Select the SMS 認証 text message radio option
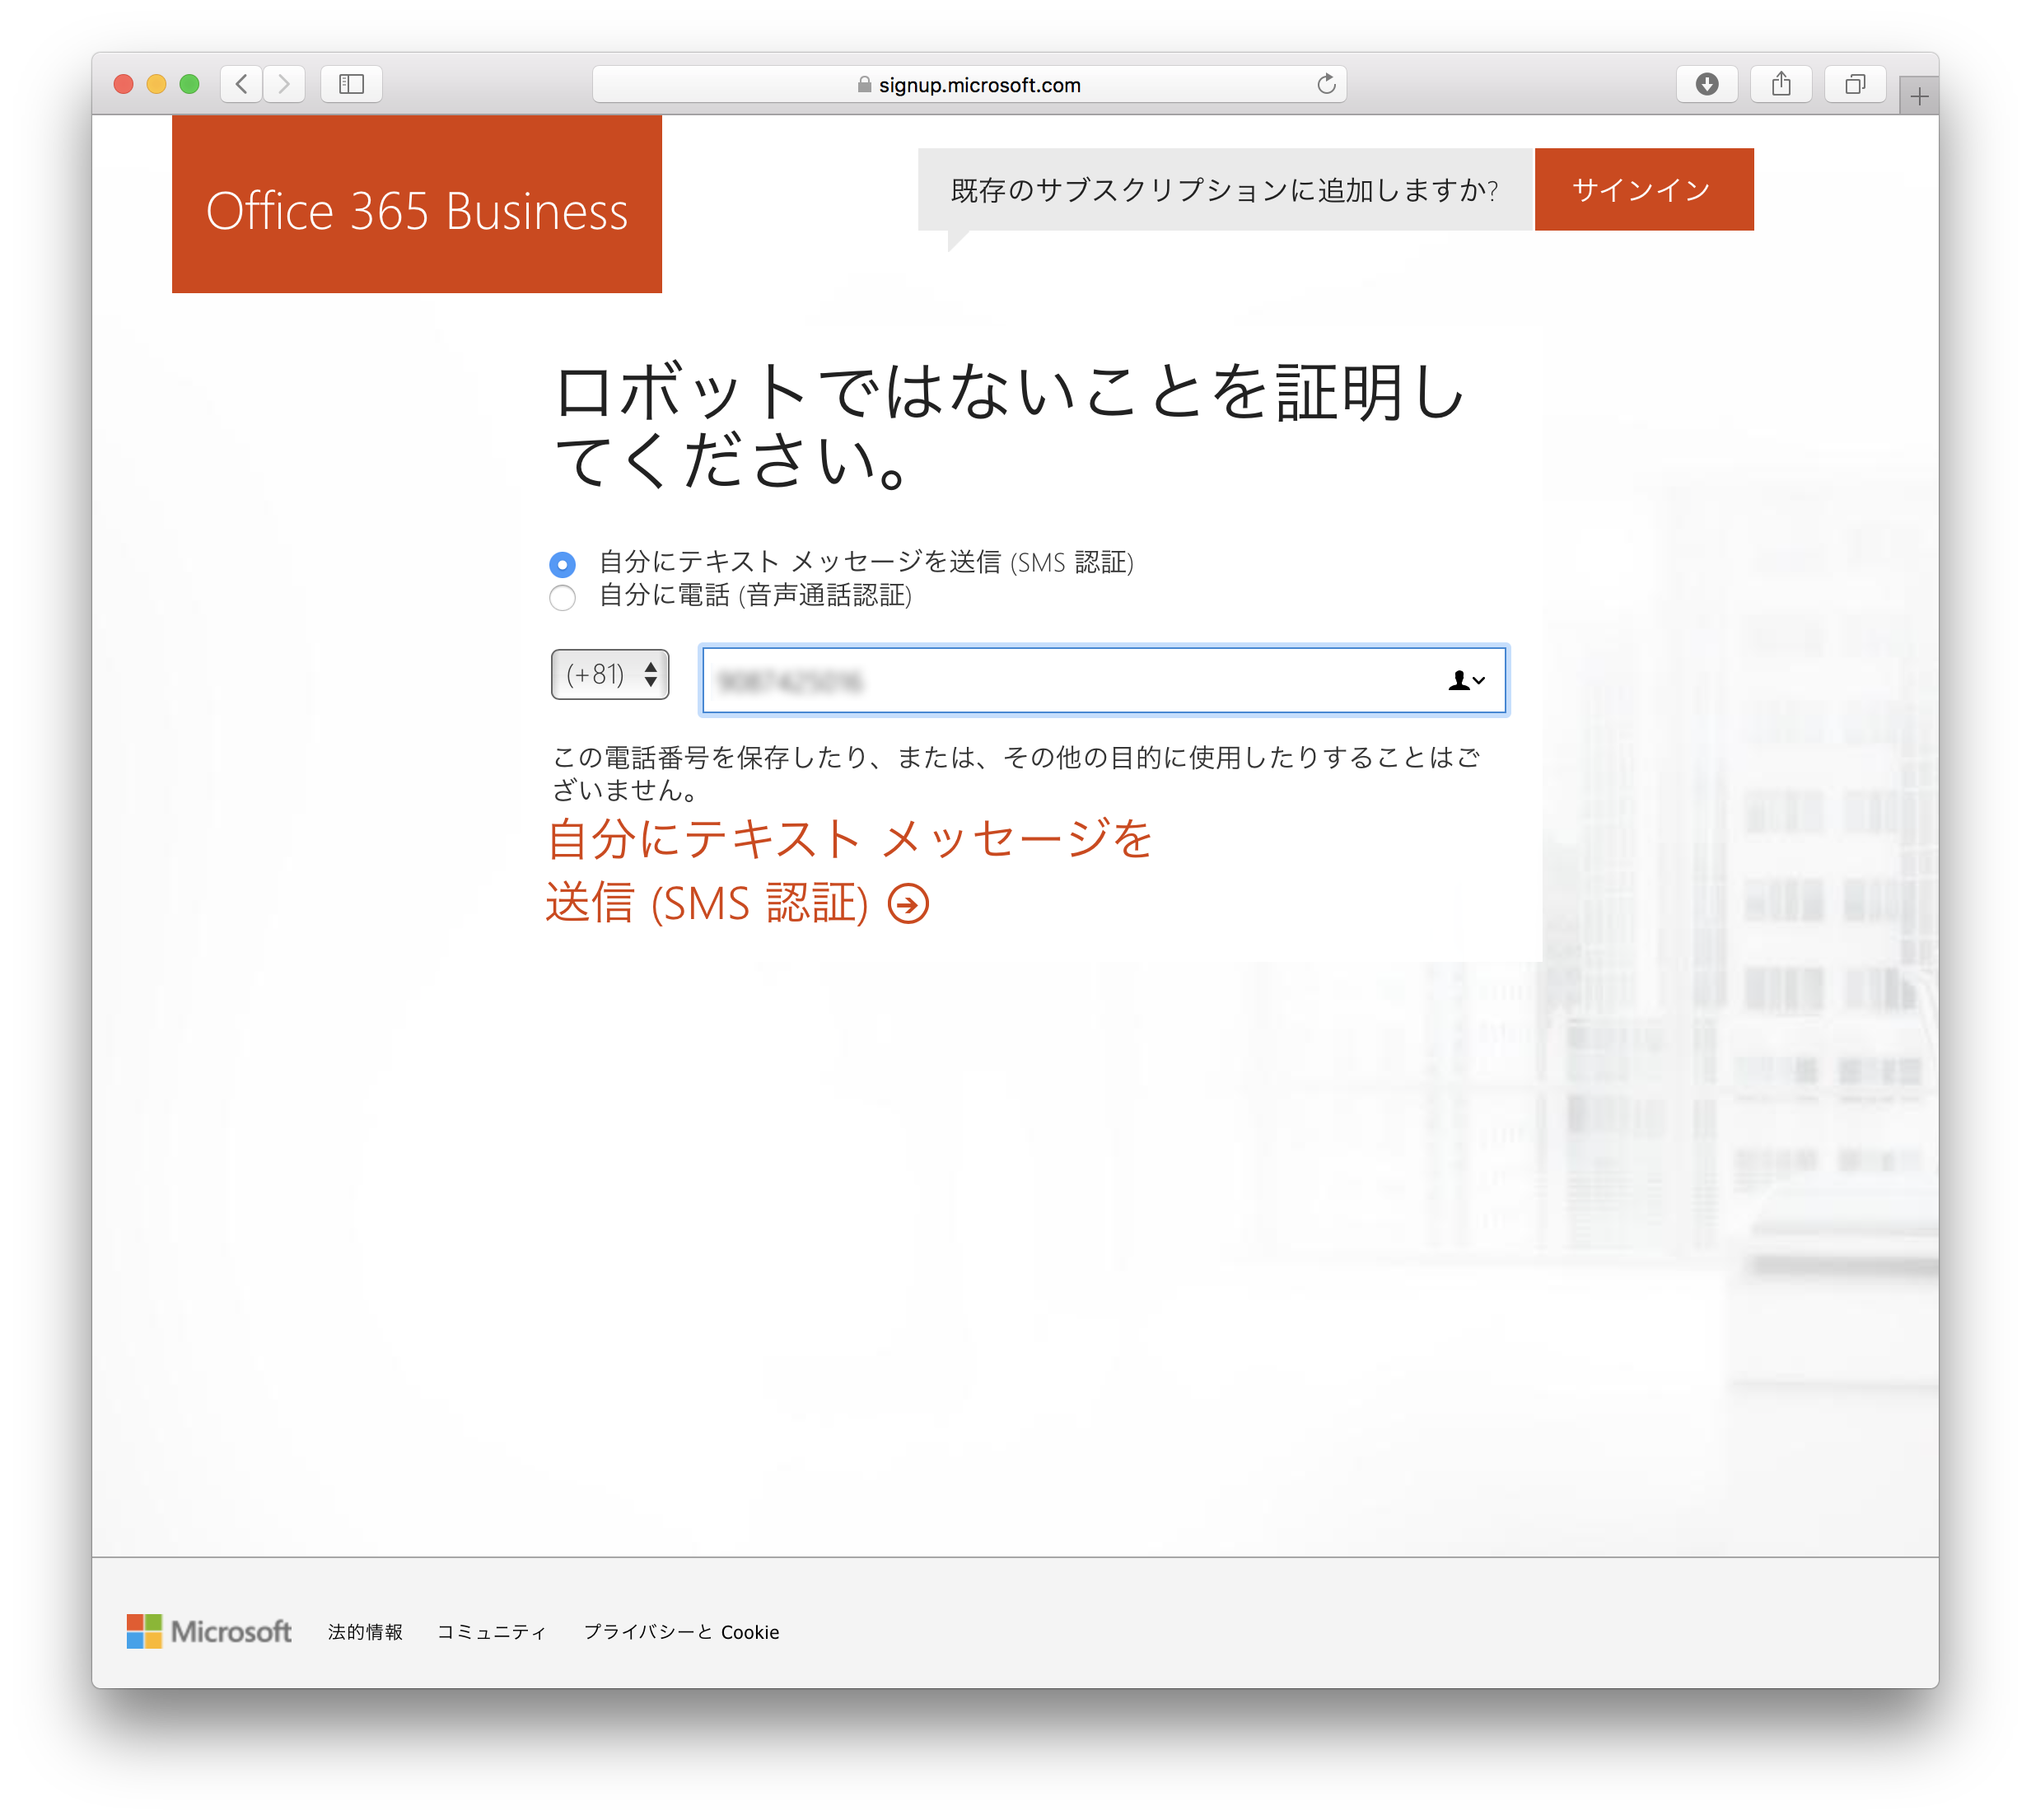This screenshot has width=2031, height=1820. (562, 564)
